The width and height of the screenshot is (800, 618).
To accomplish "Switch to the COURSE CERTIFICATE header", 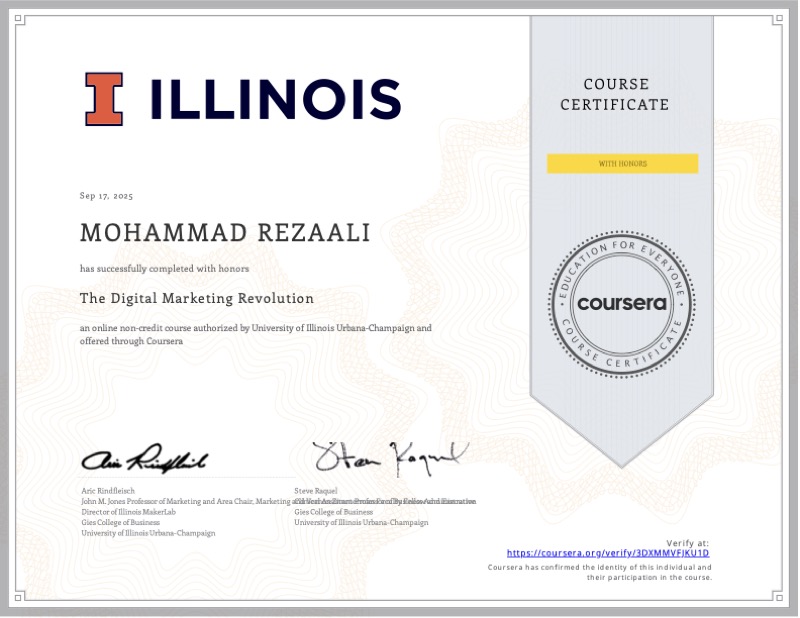I will click(x=617, y=94).
